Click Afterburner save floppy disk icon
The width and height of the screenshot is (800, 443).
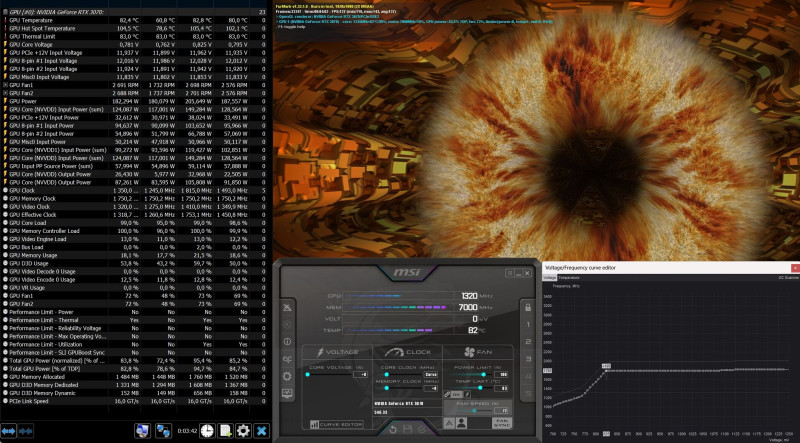[408, 429]
